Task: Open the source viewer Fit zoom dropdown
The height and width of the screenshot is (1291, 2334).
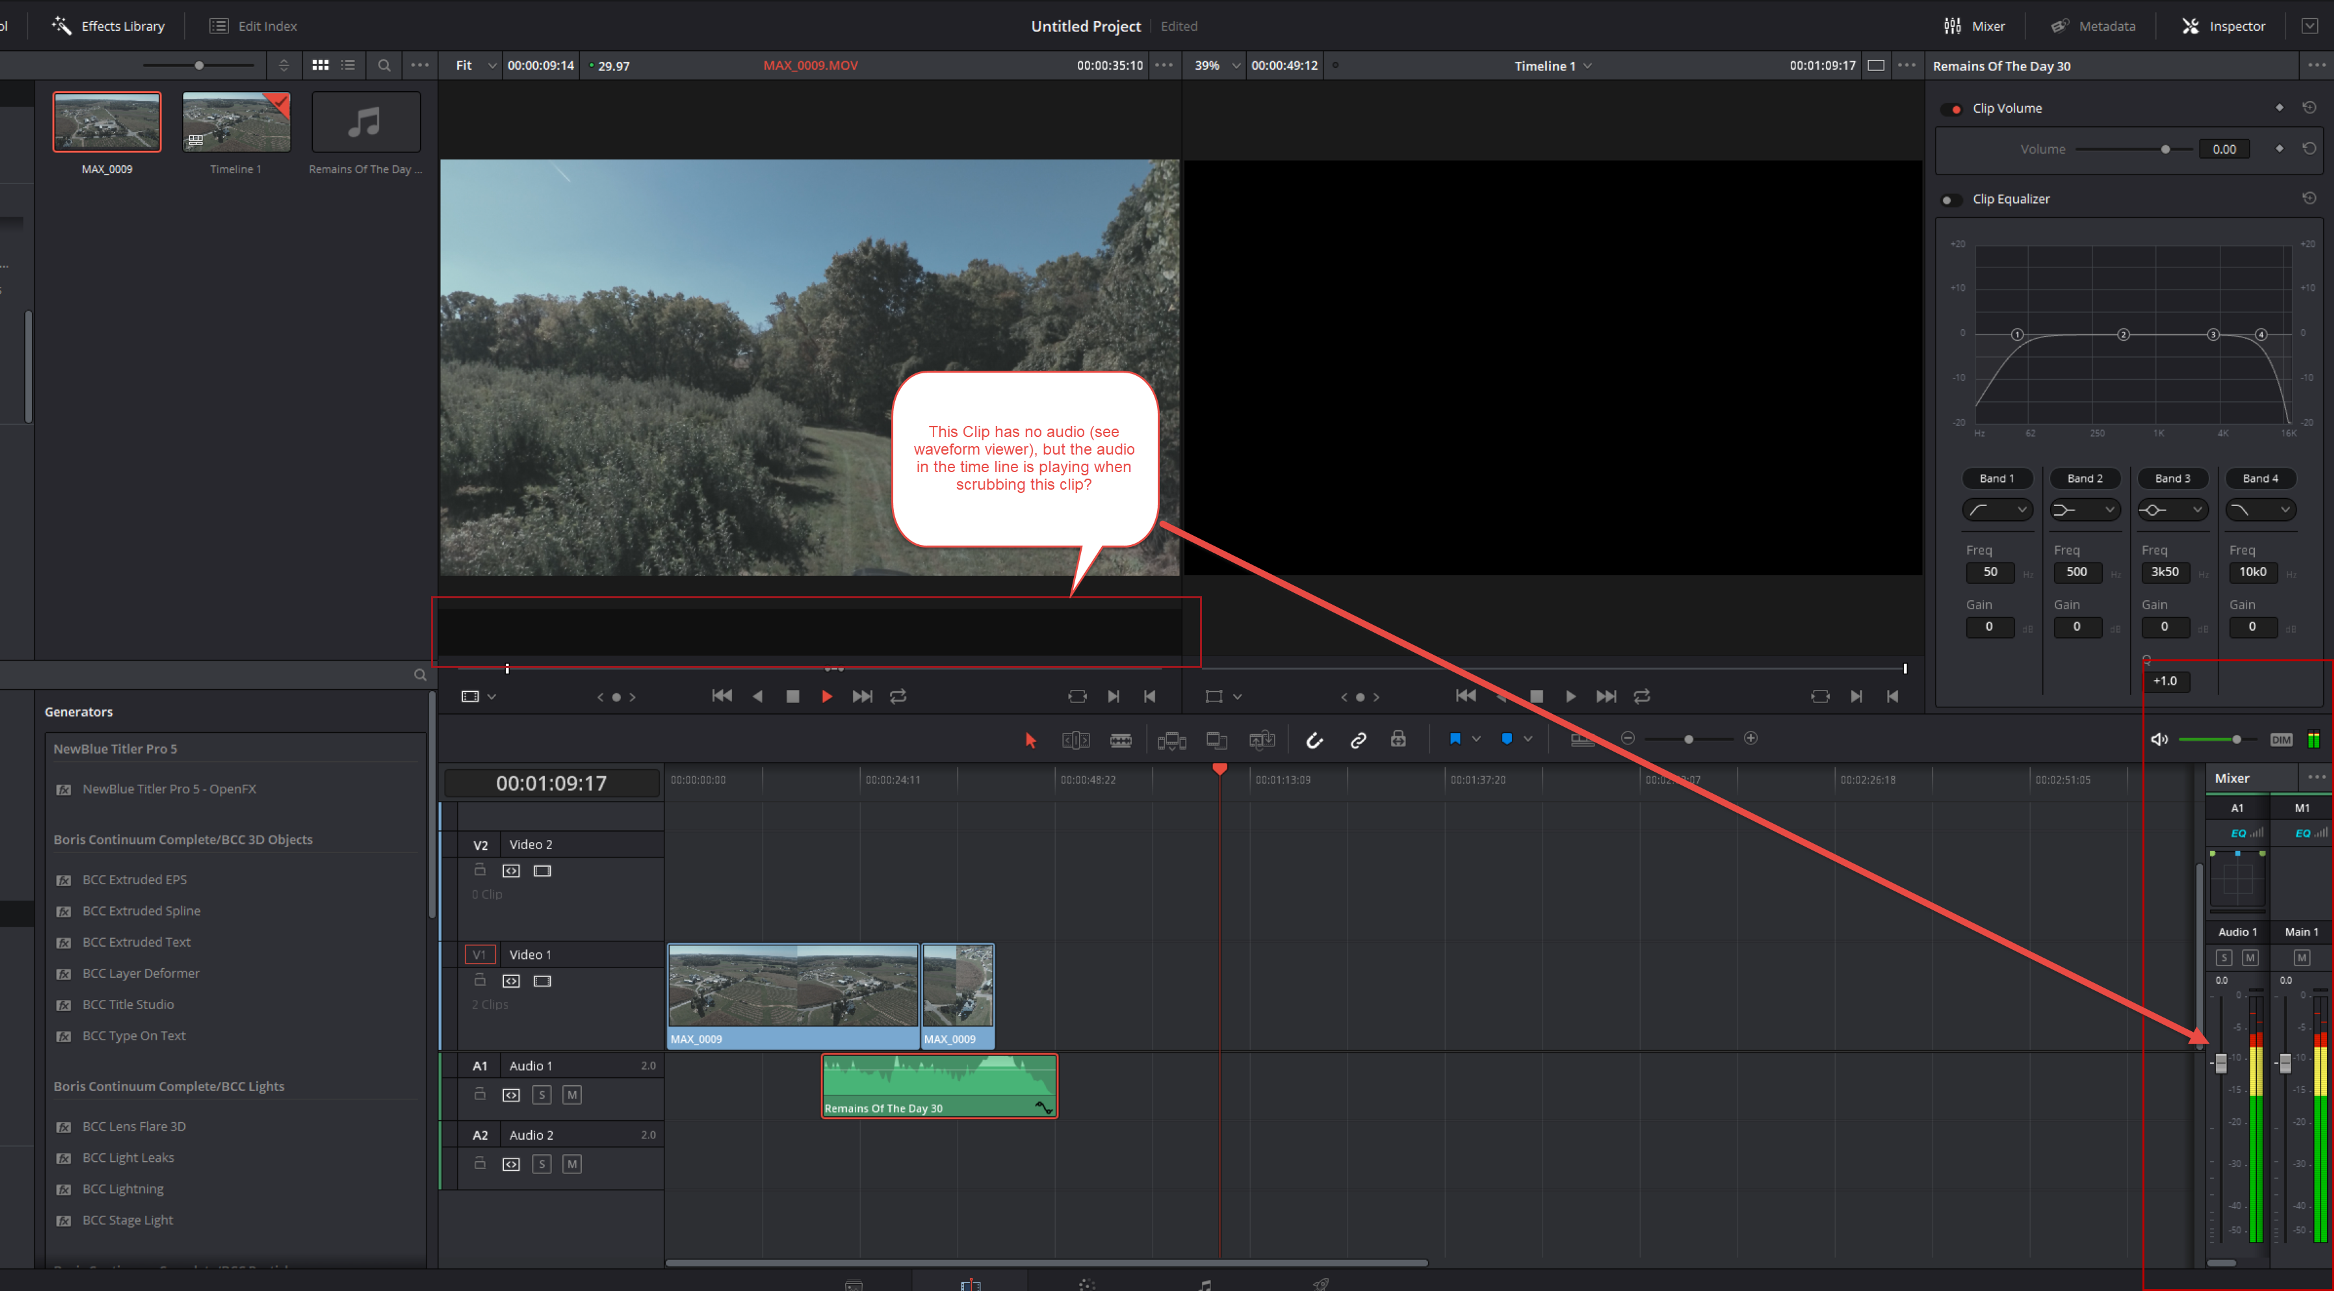Action: point(475,65)
